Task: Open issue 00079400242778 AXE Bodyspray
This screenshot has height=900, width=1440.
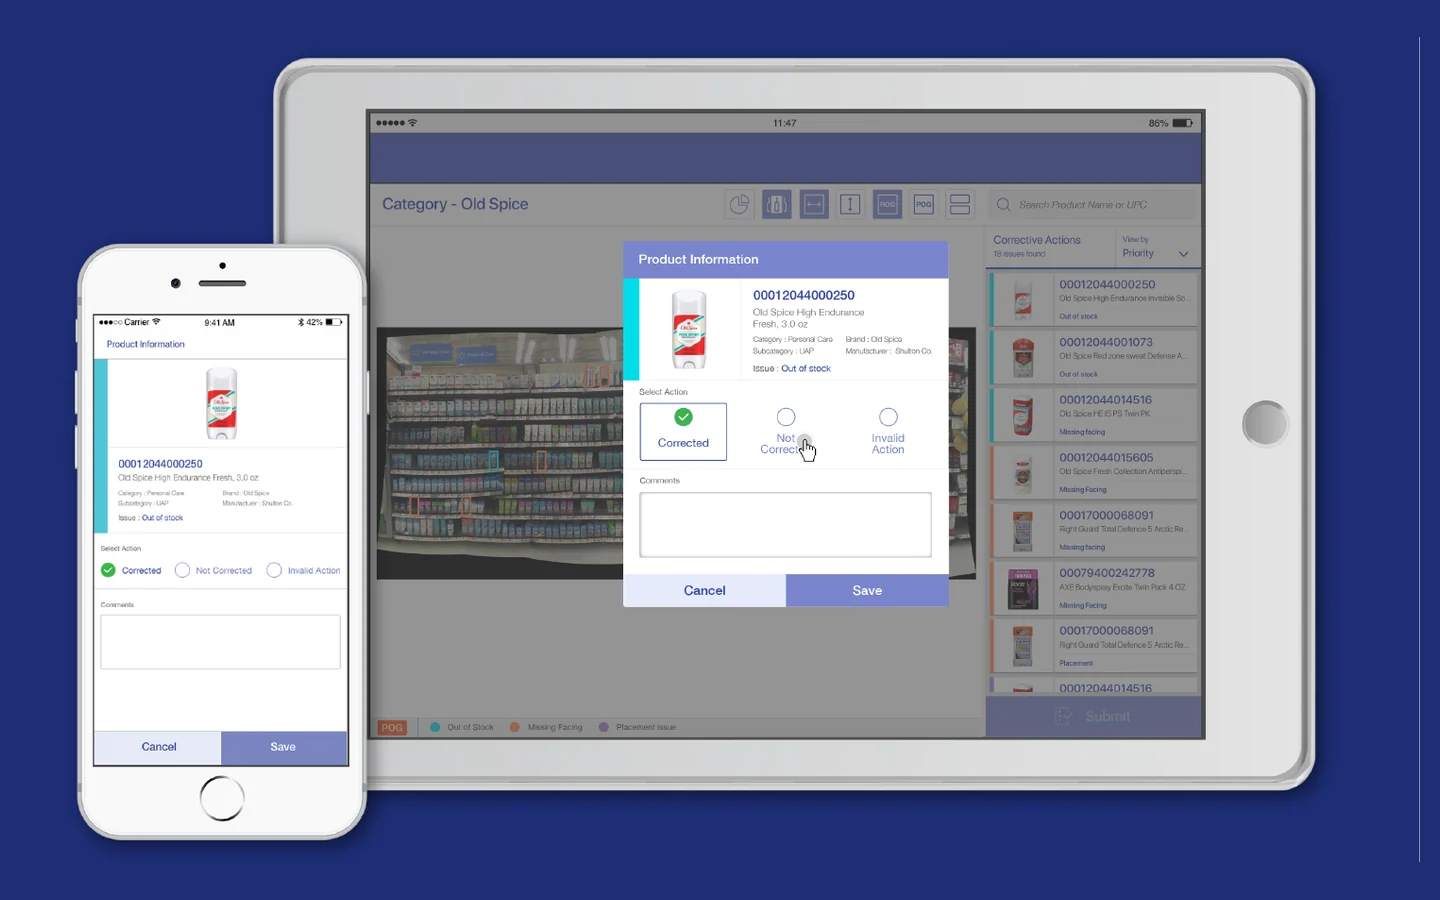Action: pos(1094,588)
